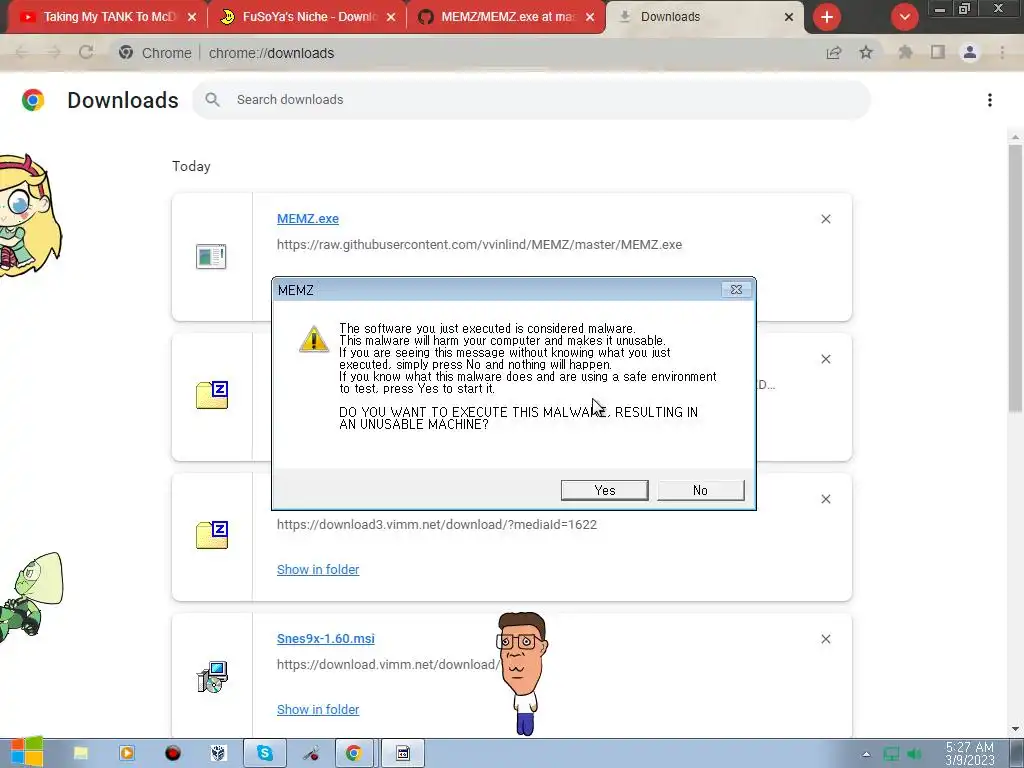
Task: Remove MEMZ.exe from the downloads list
Action: [x=825, y=219]
